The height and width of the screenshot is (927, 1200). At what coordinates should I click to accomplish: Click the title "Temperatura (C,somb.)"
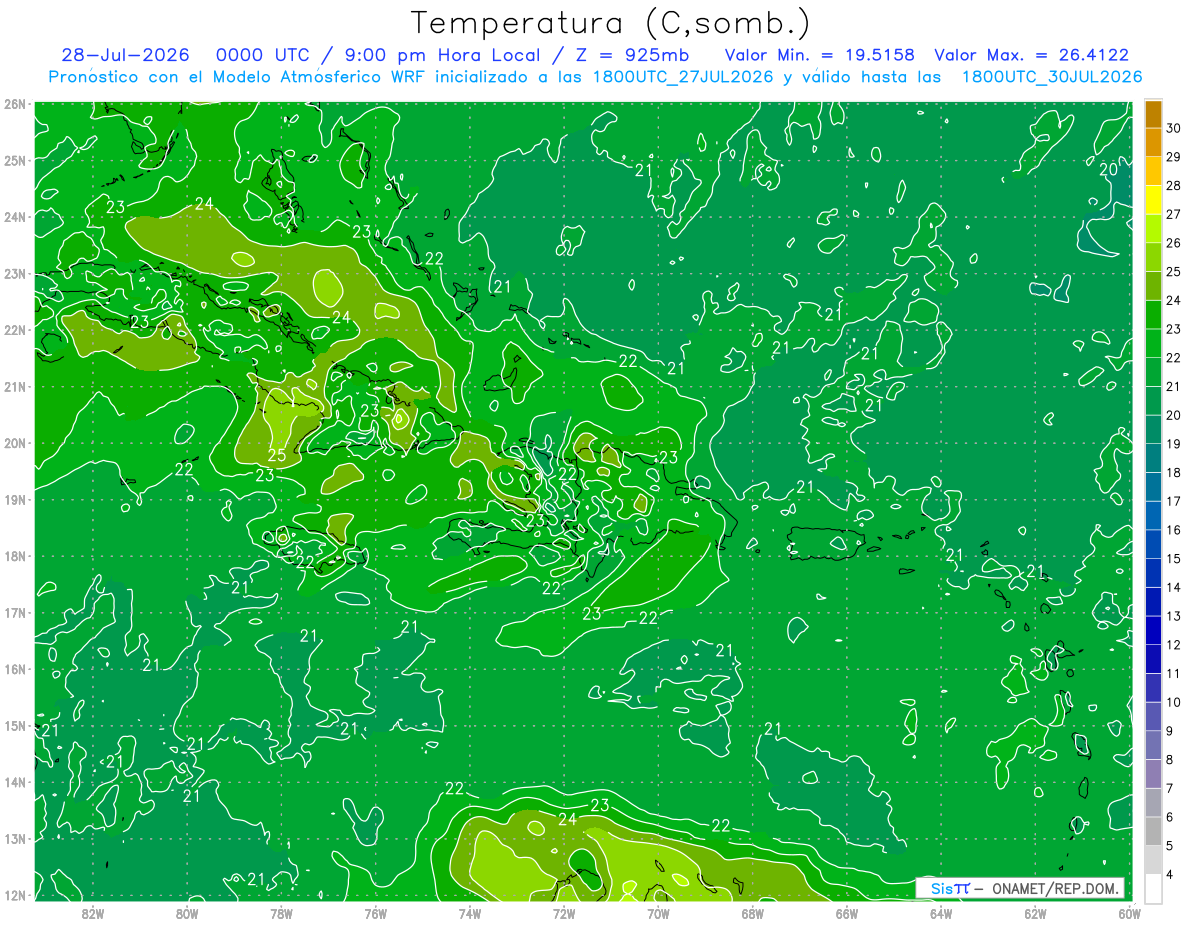point(611,23)
